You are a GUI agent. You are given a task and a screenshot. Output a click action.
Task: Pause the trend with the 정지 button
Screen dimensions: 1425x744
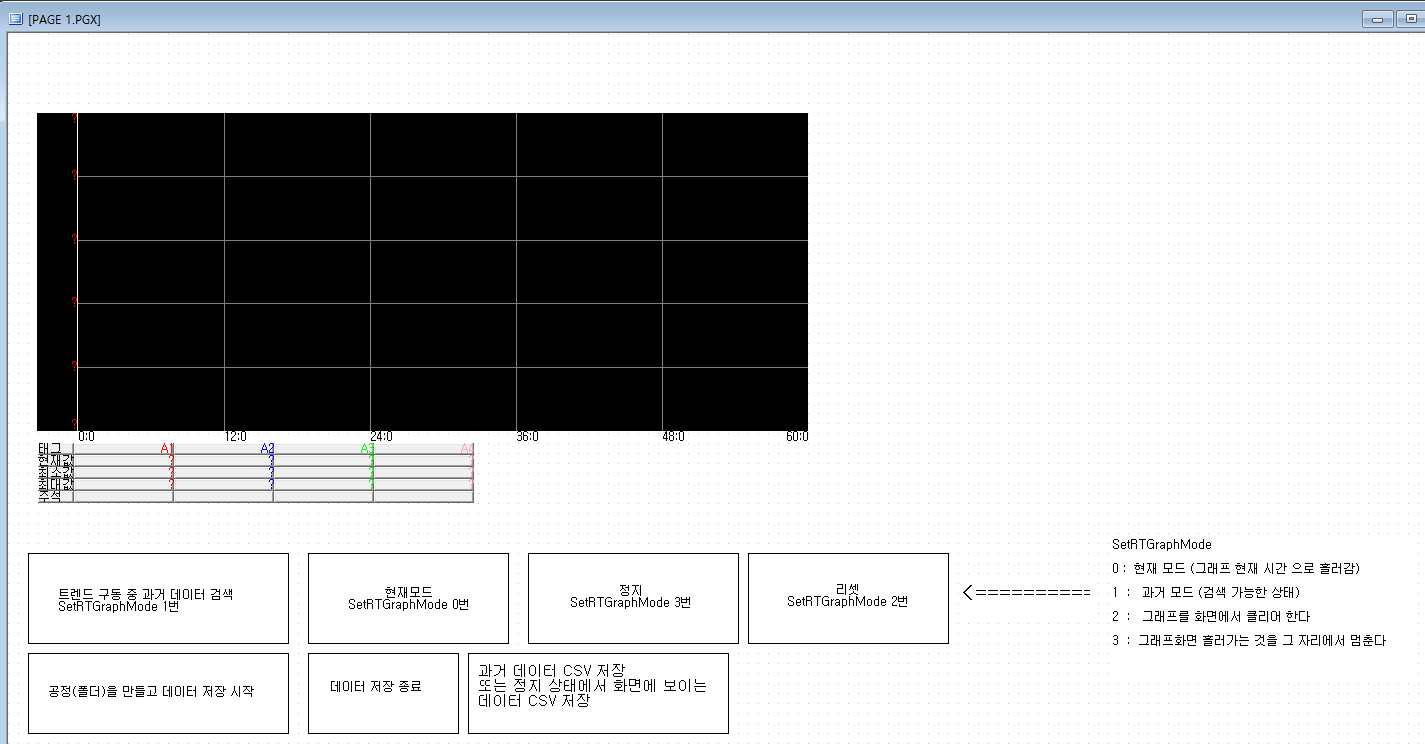632,598
